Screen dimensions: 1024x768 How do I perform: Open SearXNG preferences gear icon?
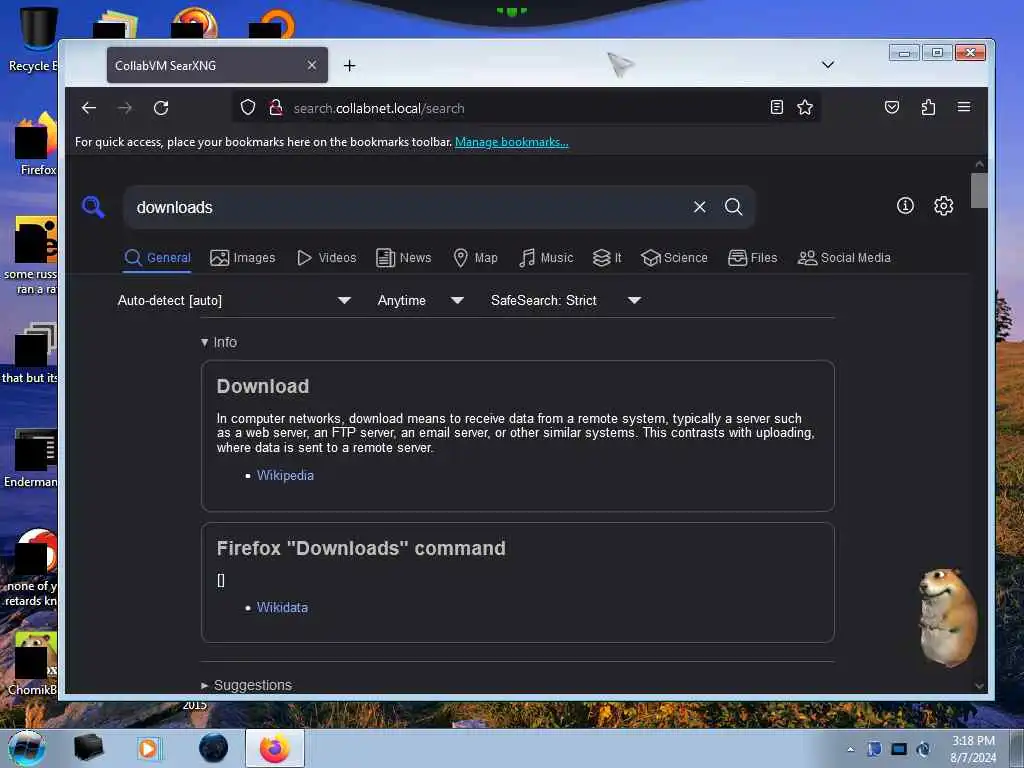(x=943, y=206)
